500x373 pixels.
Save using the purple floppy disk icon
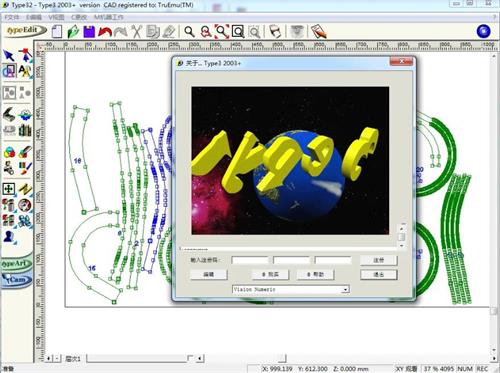click(x=89, y=32)
